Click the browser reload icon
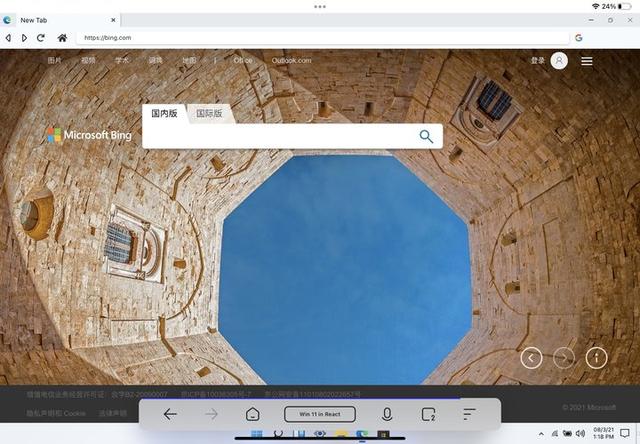This screenshot has width=640, height=444. 40,38
